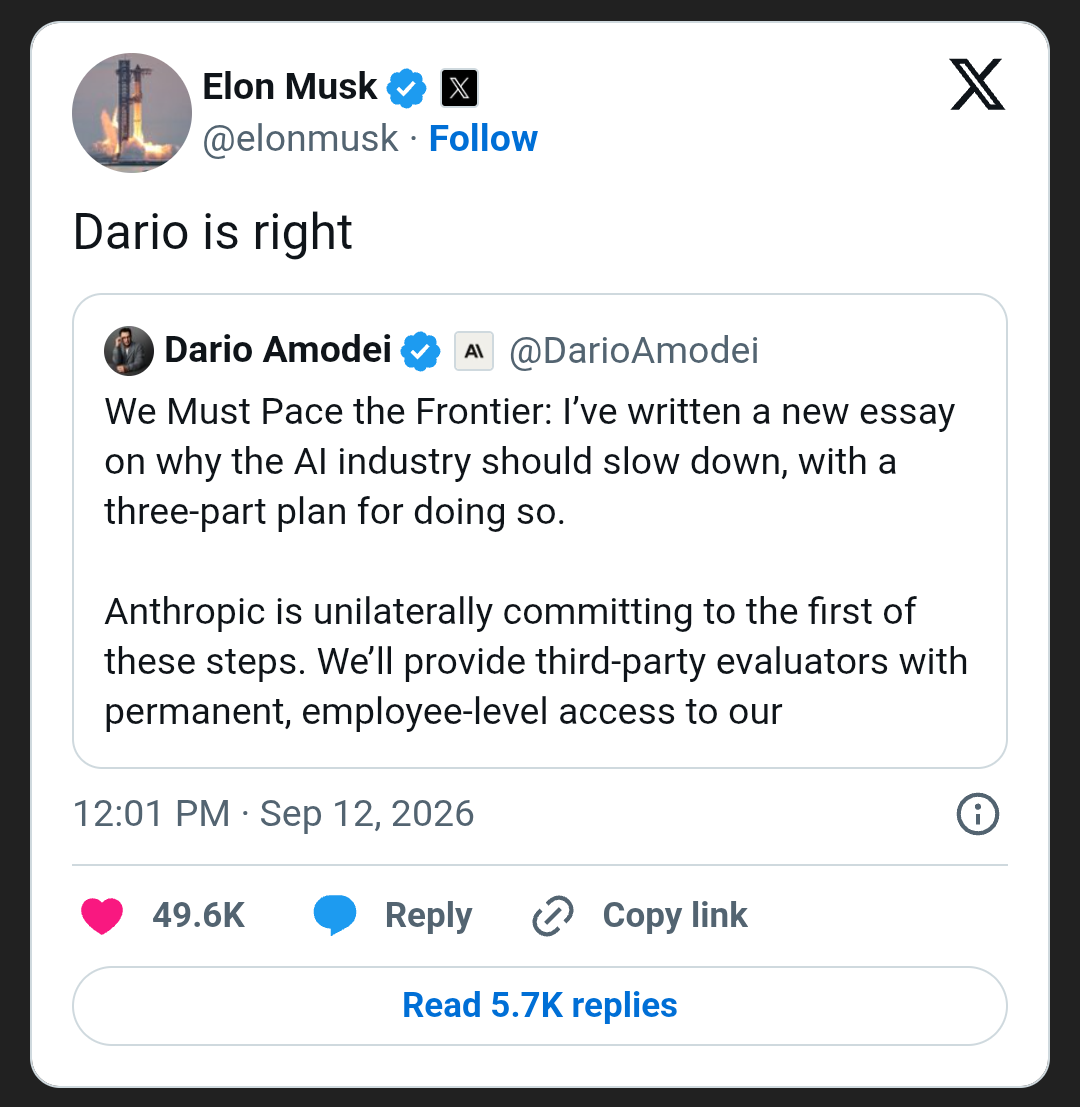Click the 12:01 PM Sep 12, 2026 timestamp
1080x1107 pixels.
[273, 813]
